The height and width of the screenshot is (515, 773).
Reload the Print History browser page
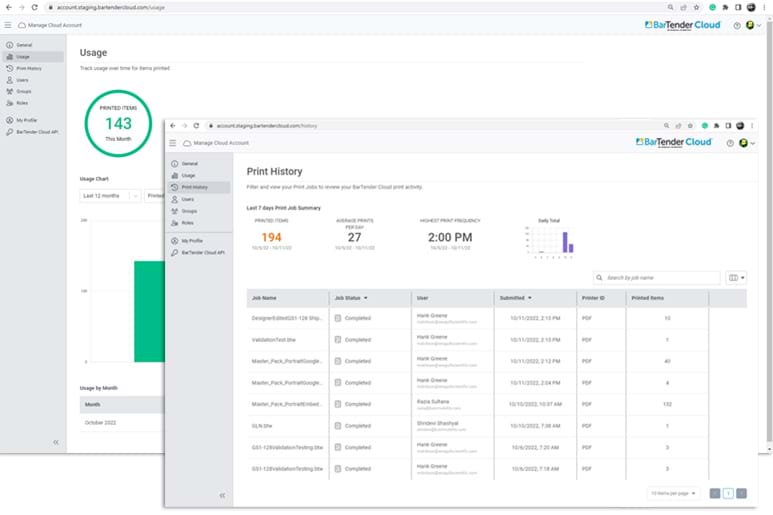196,125
